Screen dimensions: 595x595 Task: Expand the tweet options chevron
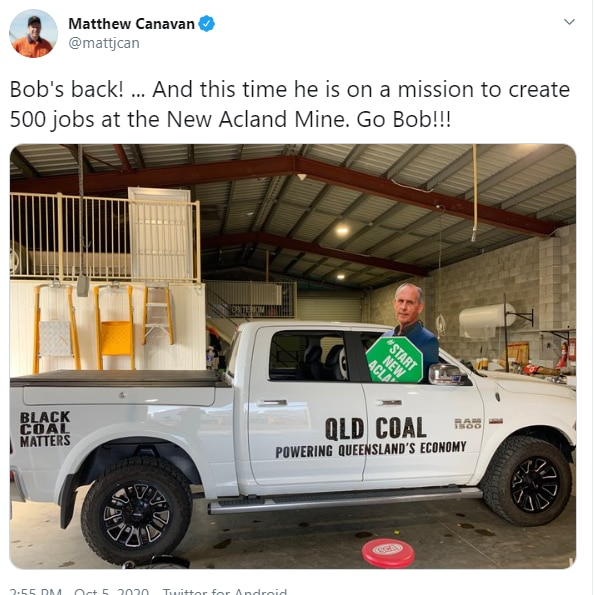tap(569, 22)
